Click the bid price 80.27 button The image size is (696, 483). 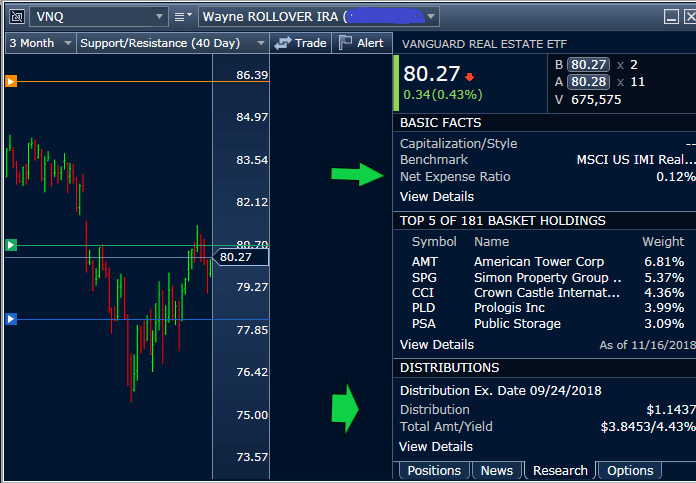tap(588, 64)
